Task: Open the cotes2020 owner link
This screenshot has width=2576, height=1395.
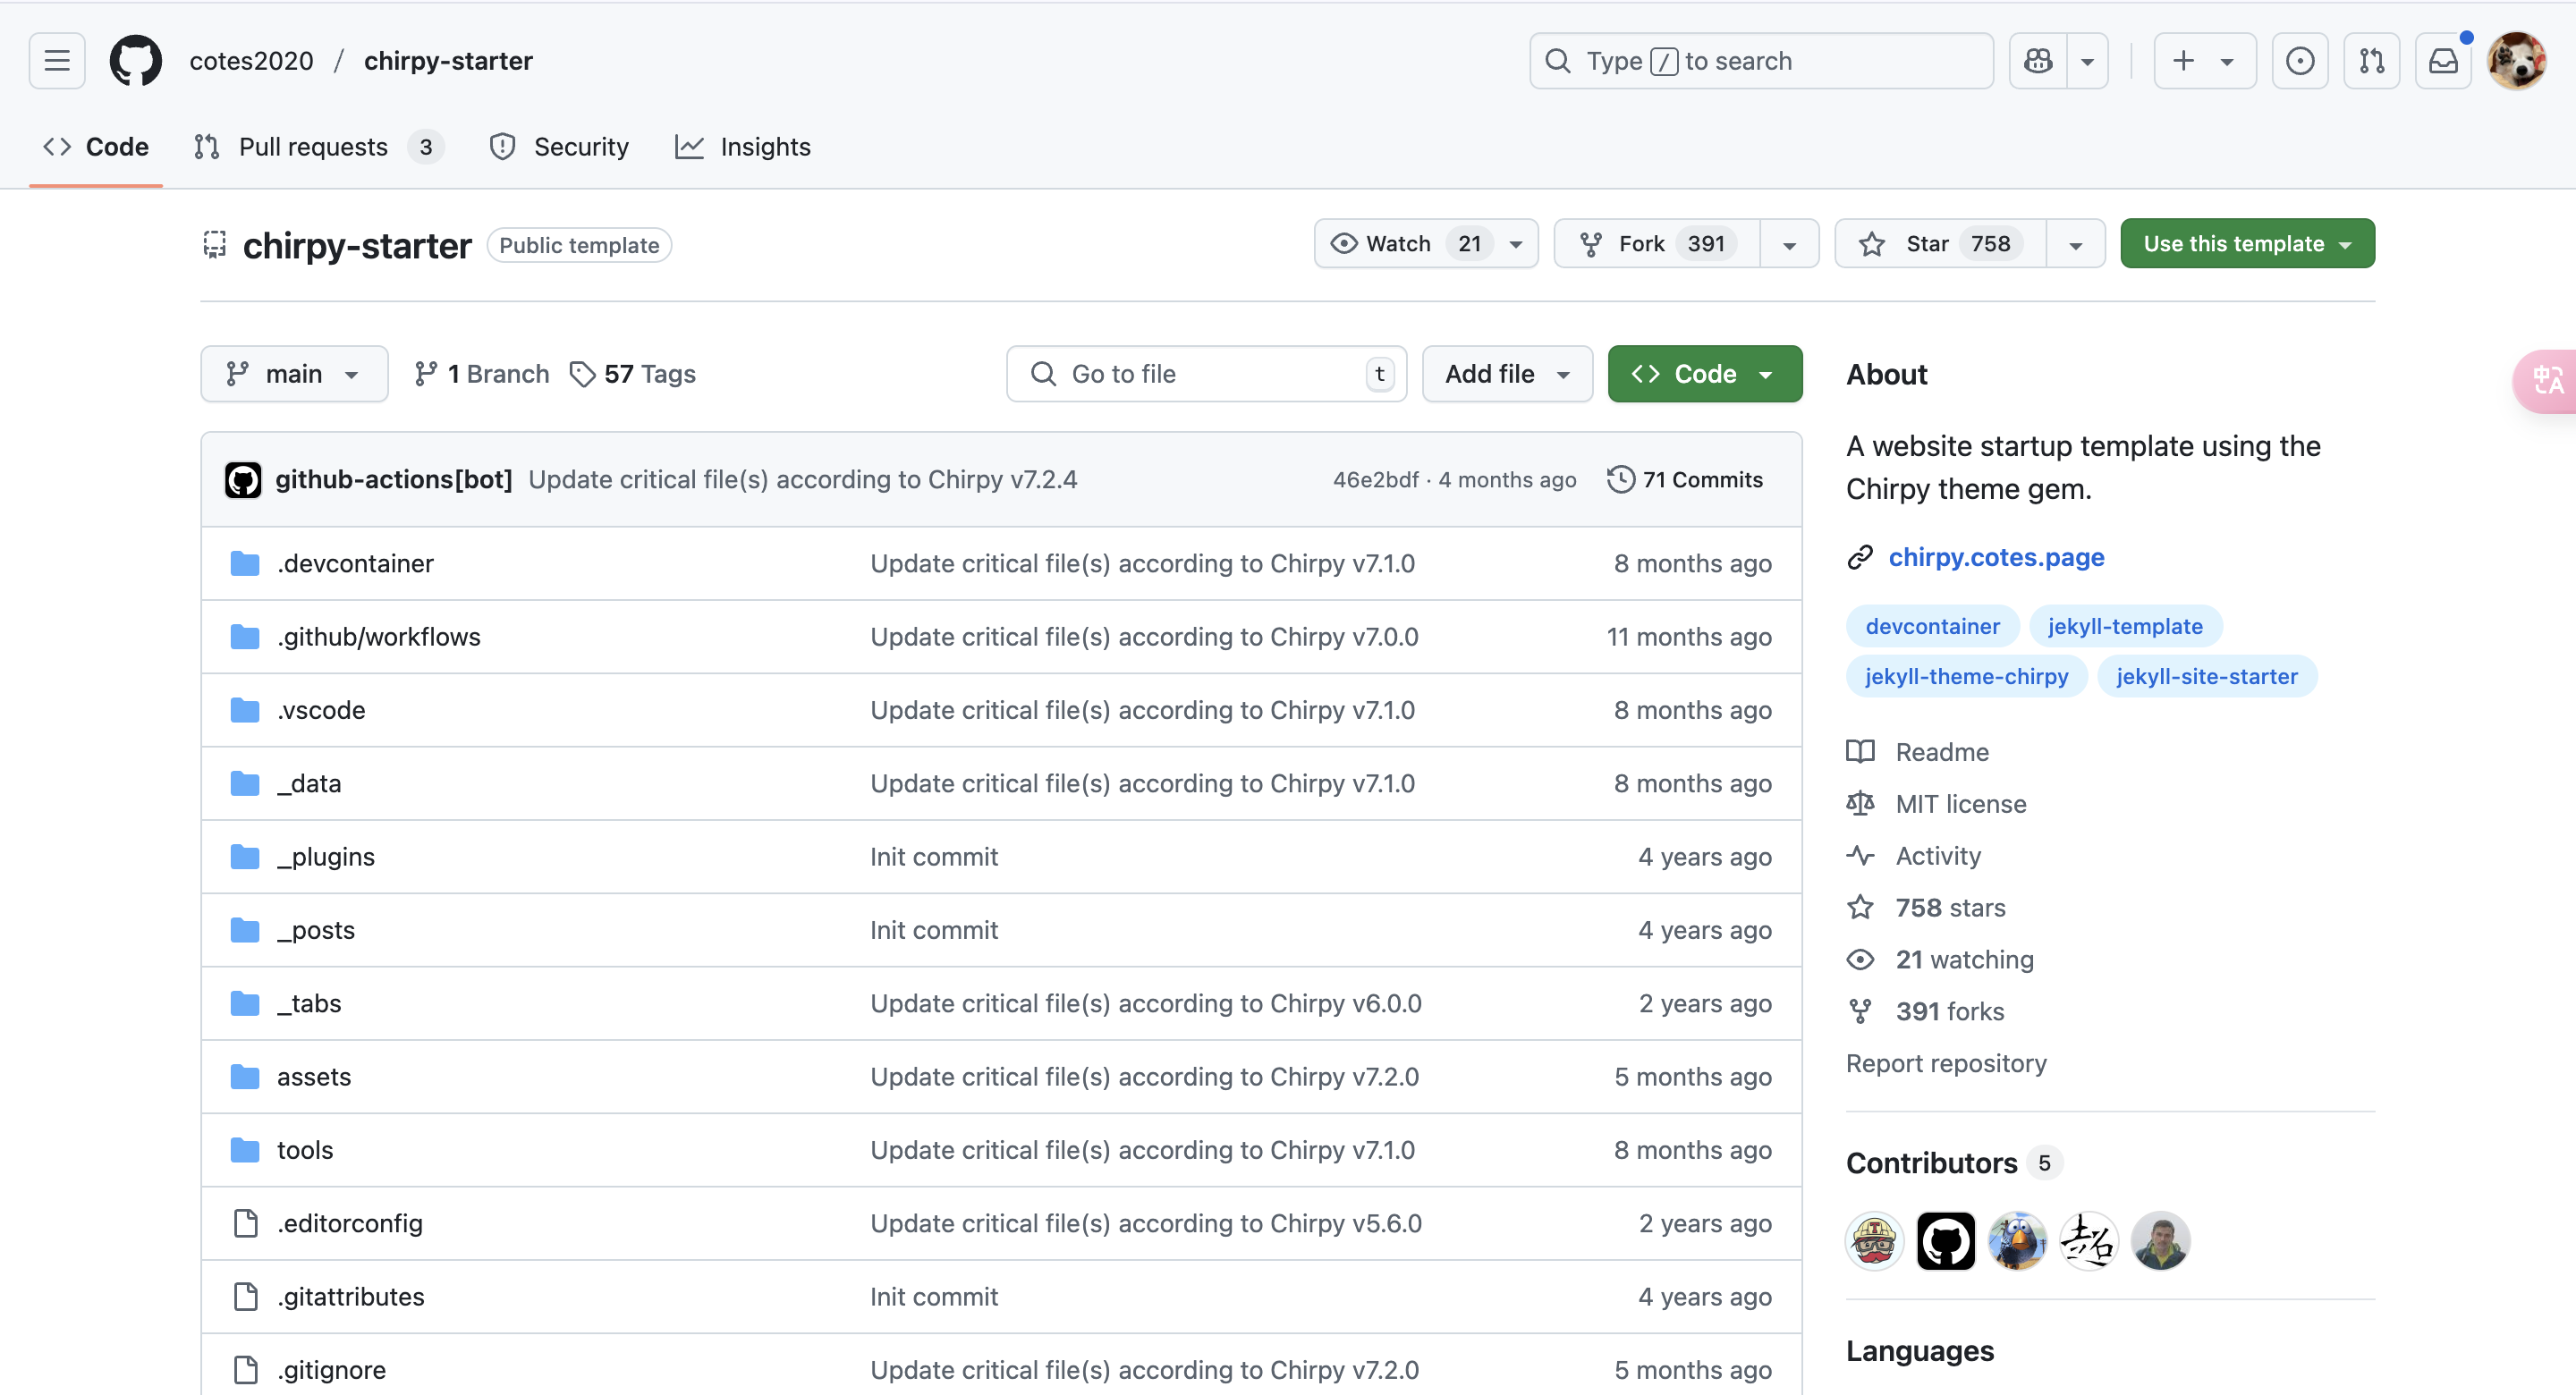Action: click(251, 61)
